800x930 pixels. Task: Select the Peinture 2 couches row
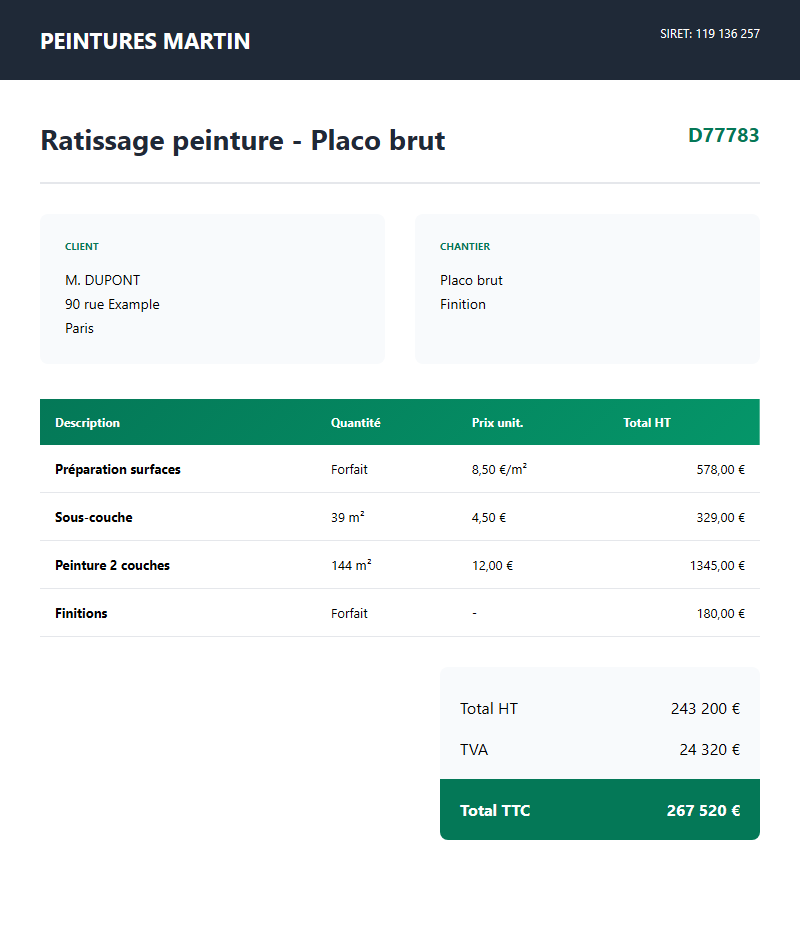(x=112, y=565)
